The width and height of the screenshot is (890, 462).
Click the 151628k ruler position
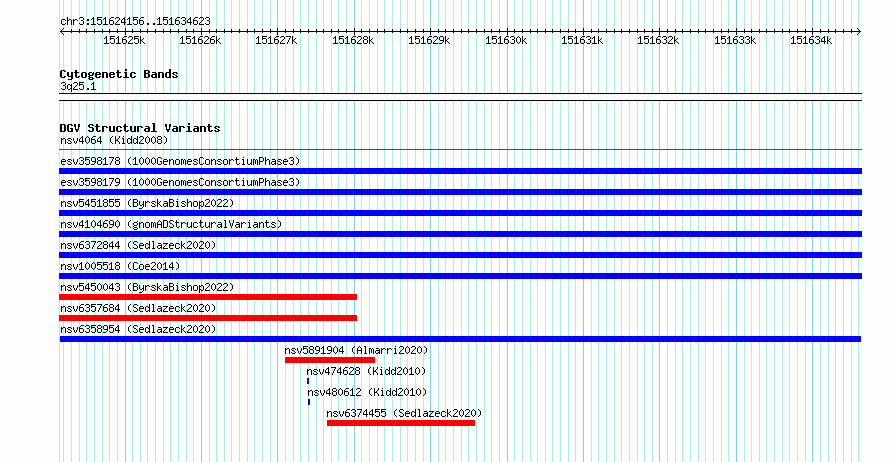353,40
